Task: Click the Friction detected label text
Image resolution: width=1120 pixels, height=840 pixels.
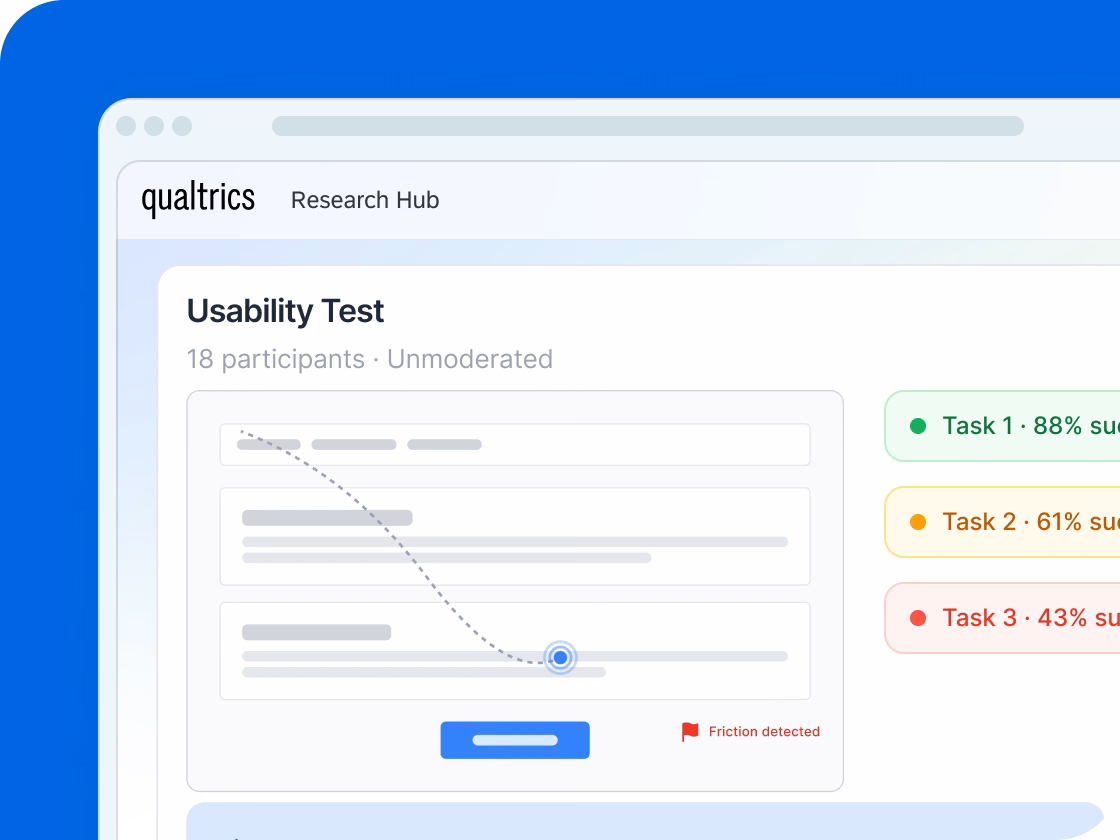Action: [764, 732]
